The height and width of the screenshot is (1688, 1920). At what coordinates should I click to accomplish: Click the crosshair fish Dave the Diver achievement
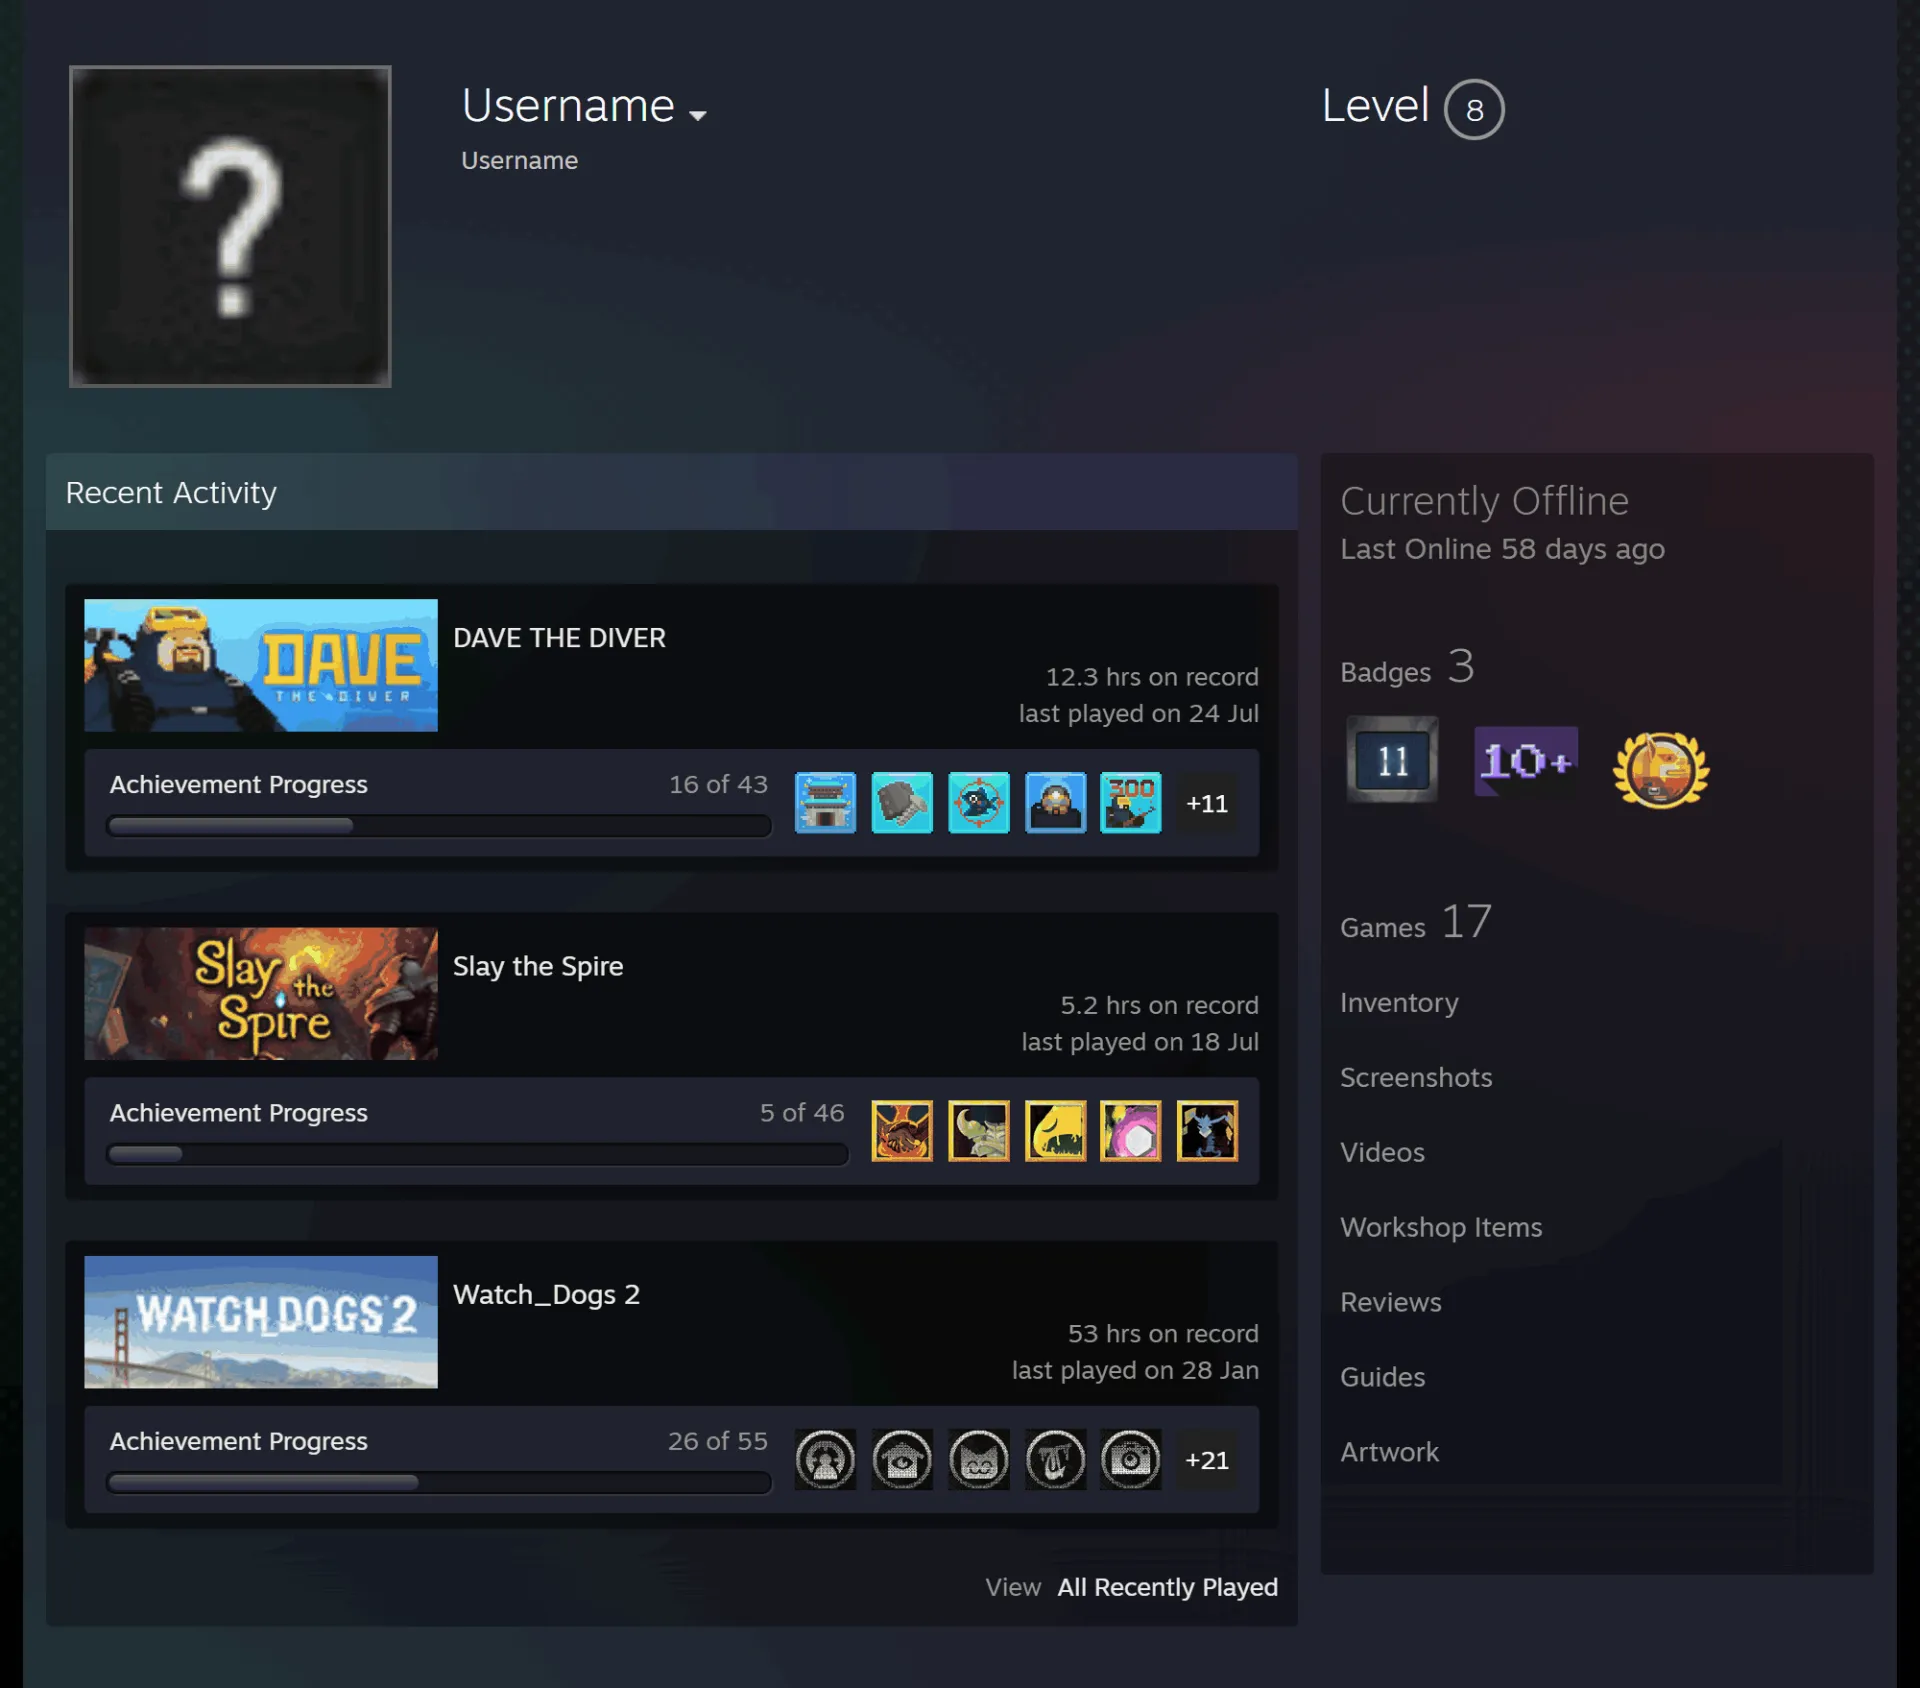978,802
